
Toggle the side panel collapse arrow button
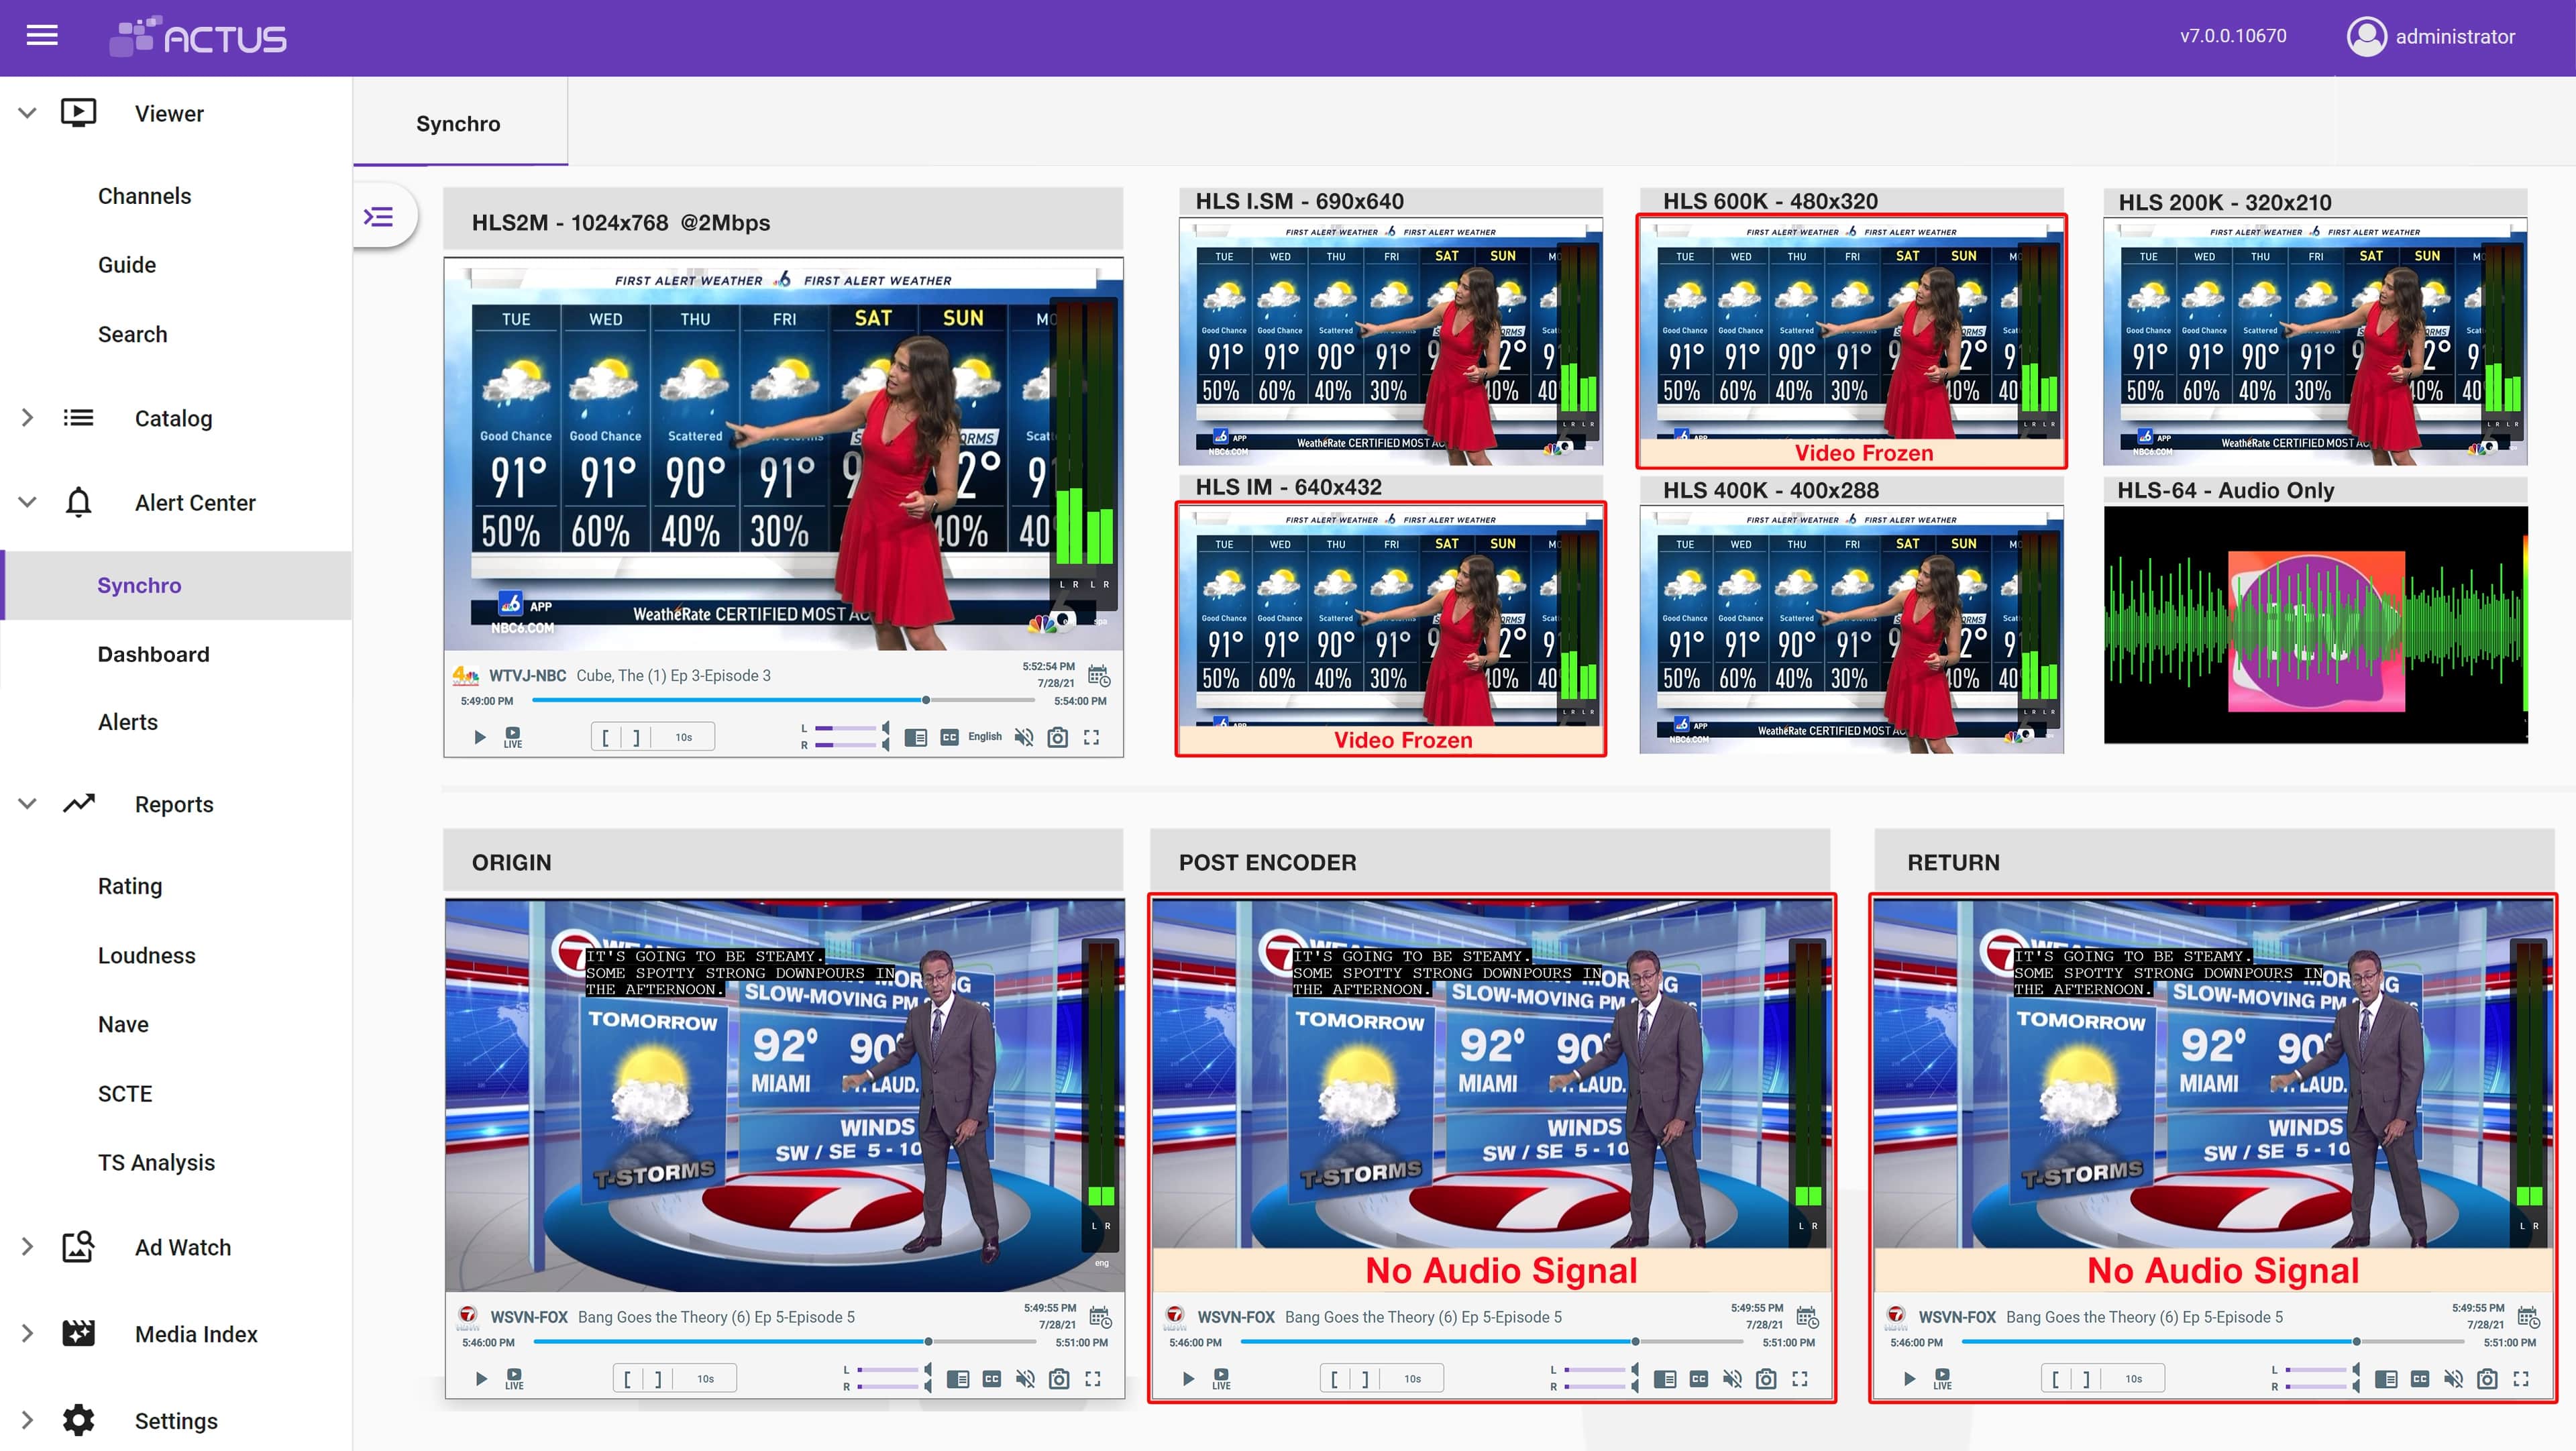pyautogui.click(x=379, y=217)
